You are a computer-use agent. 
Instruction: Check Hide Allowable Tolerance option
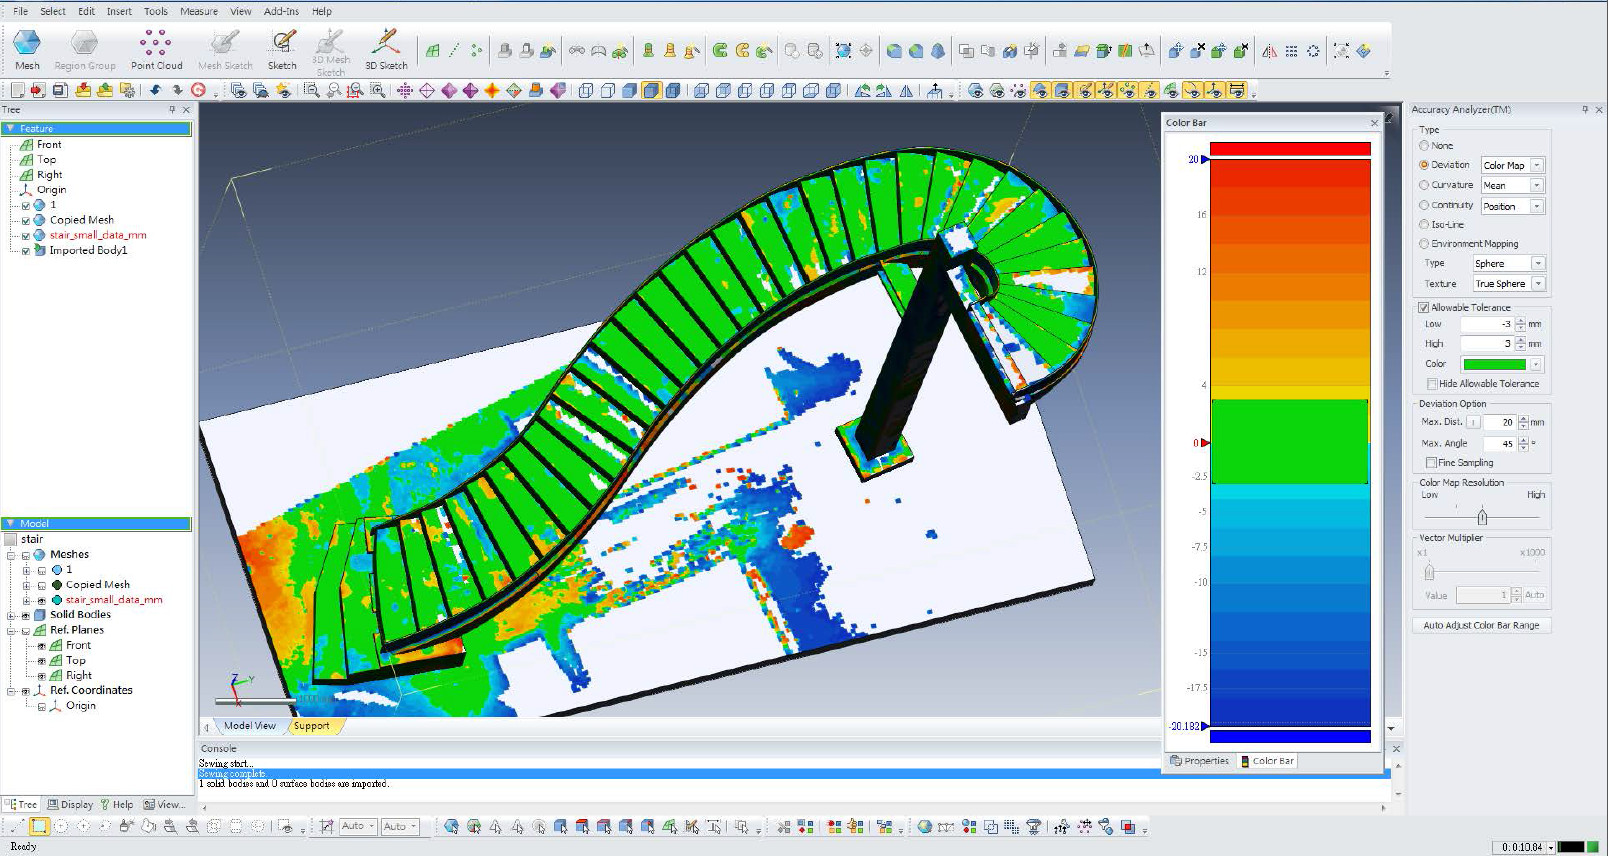pyautogui.click(x=1432, y=384)
